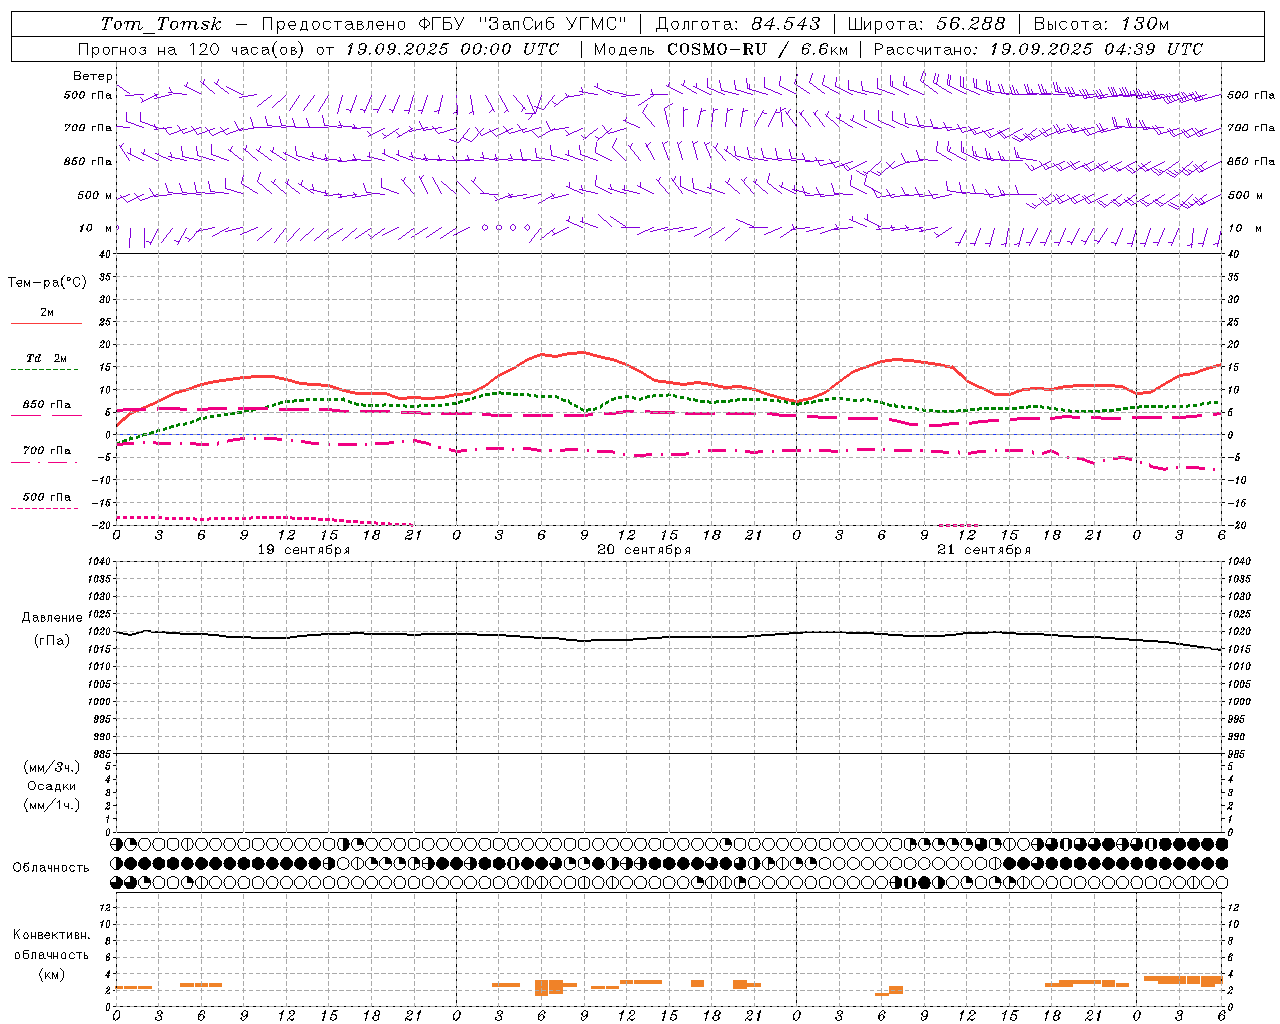Click the Долгота: 84.543 value
The image size is (1280, 1024).
pyautogui.click(x=738, y=24)
